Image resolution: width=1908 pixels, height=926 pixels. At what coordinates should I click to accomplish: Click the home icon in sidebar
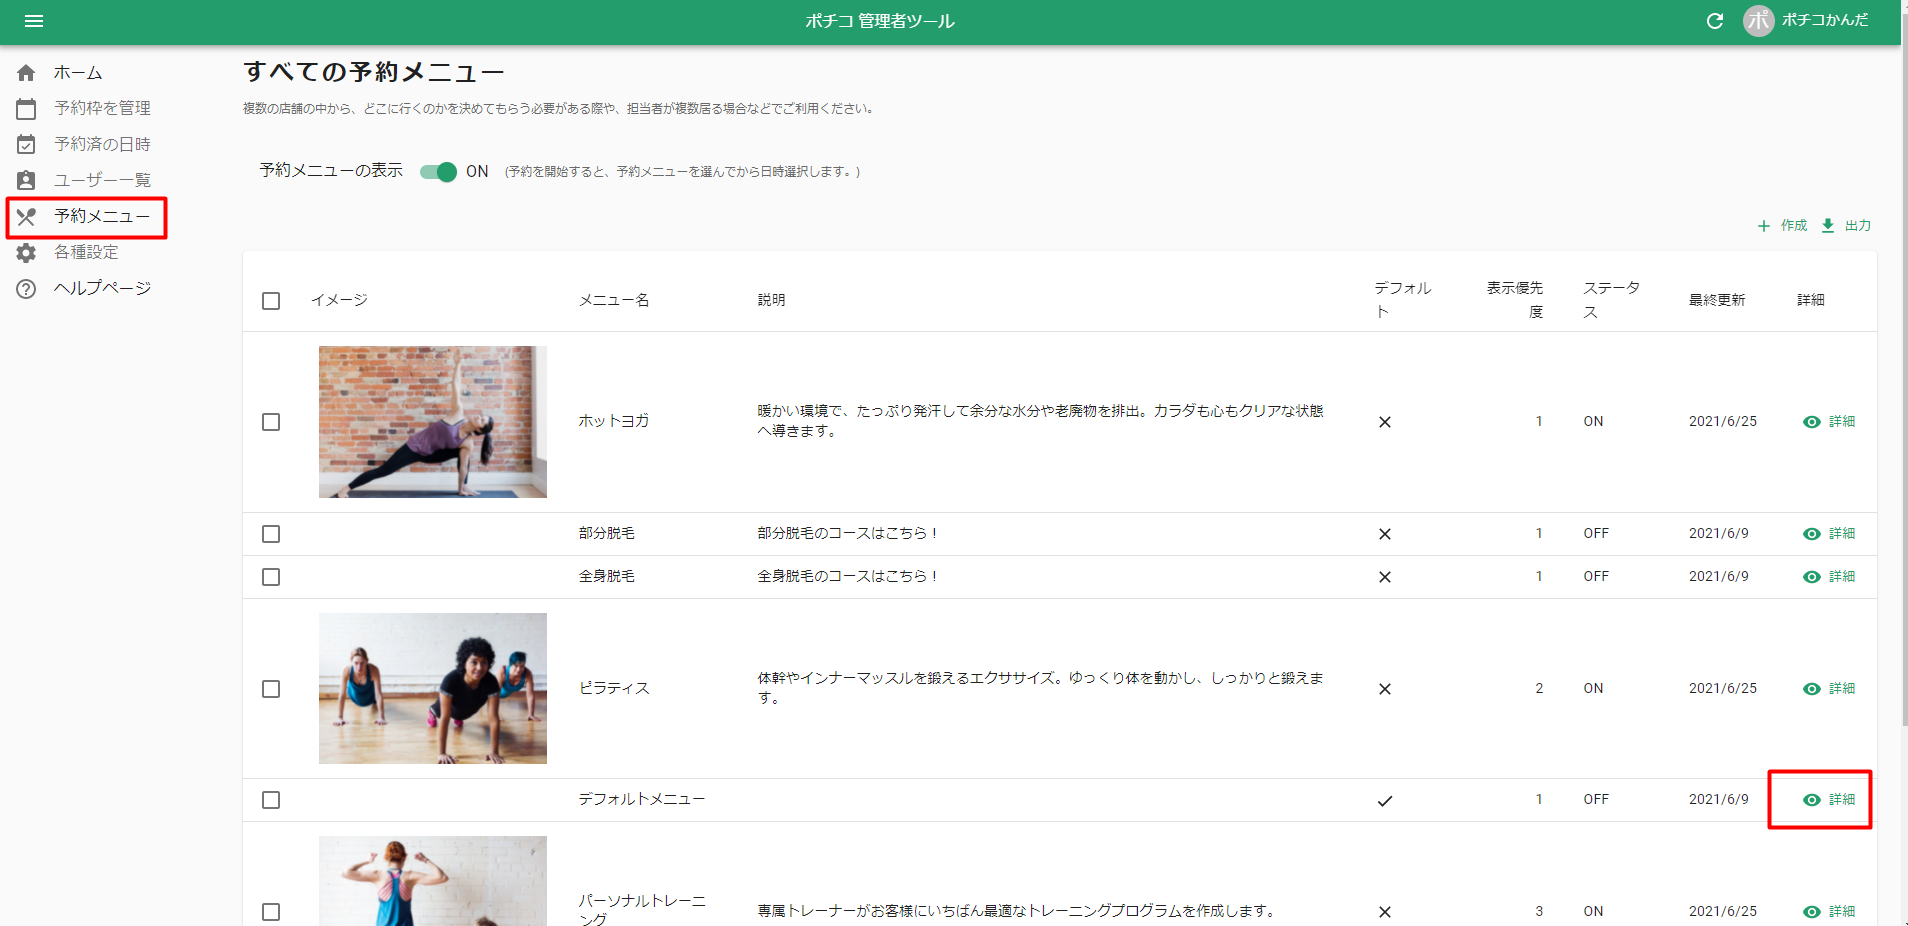[26, 73]
